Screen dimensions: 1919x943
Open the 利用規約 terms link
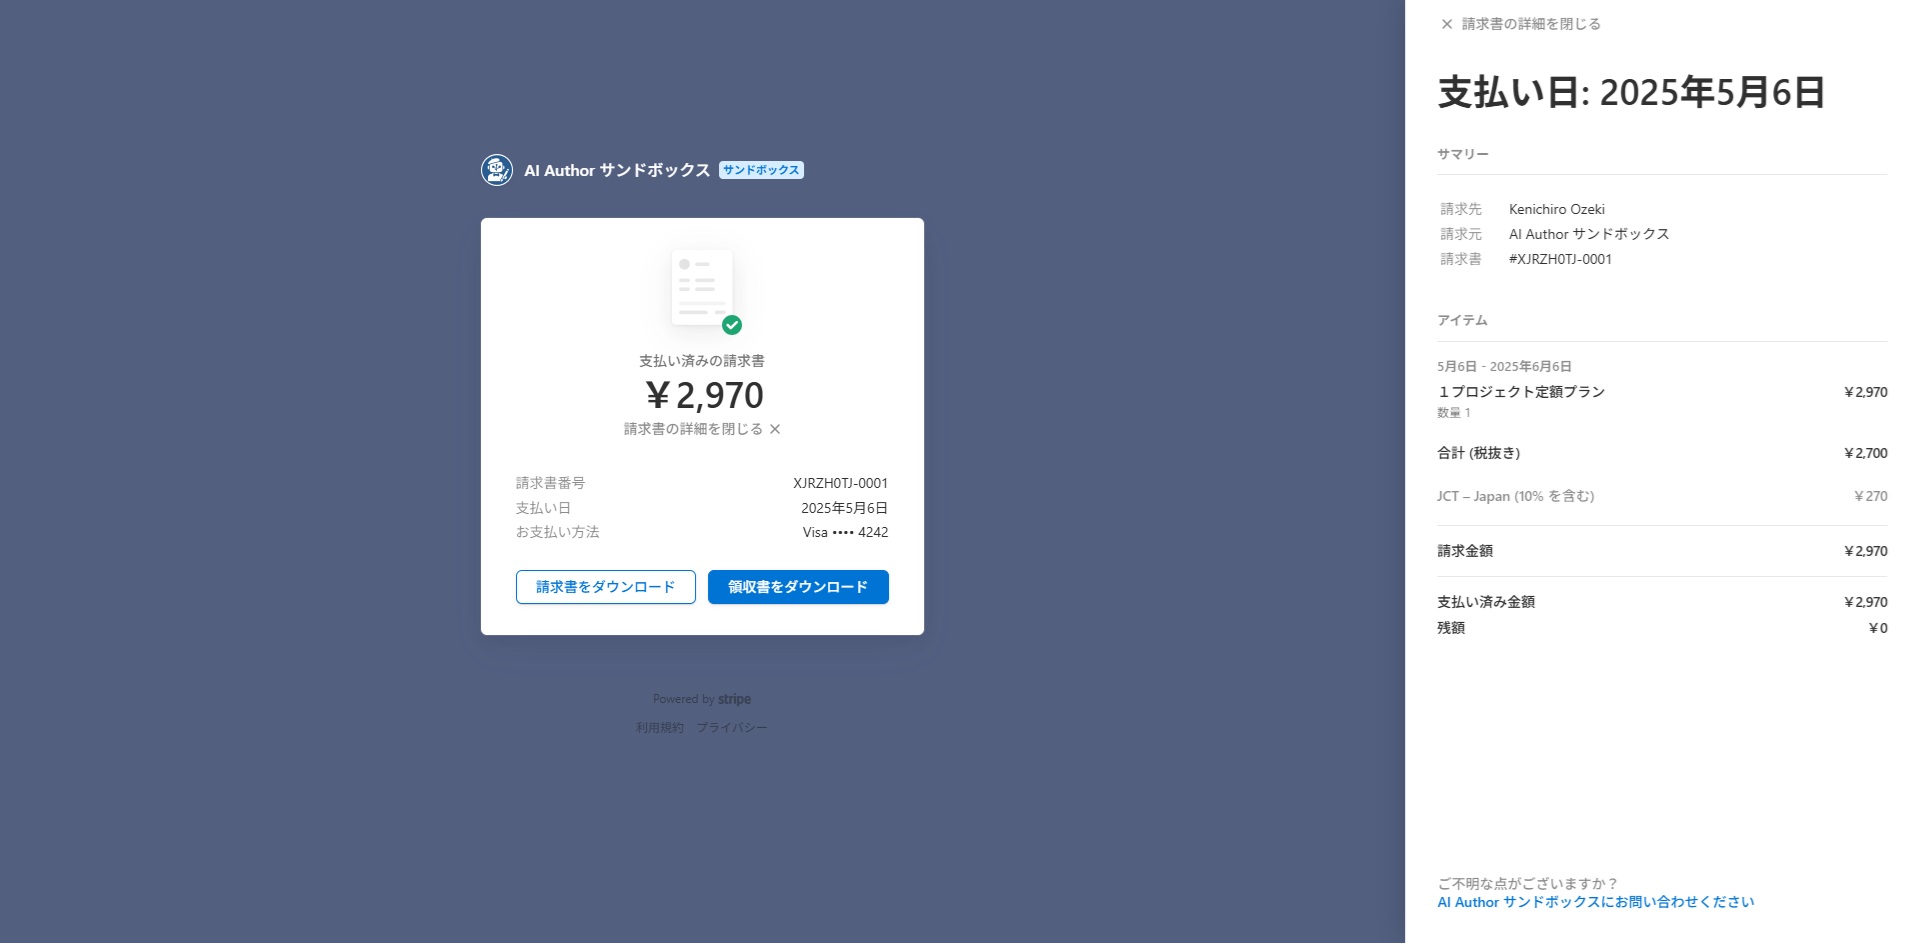coord(660,728)
